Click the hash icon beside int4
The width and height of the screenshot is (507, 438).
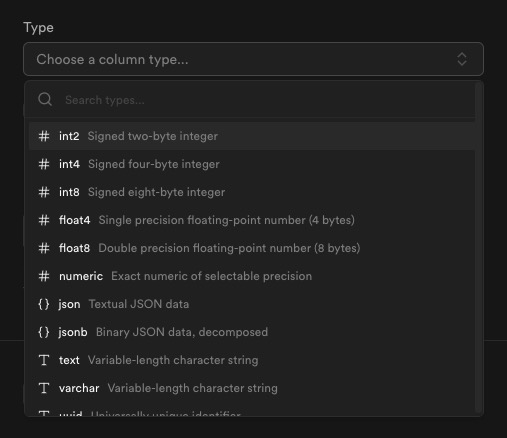click(44, 164)
